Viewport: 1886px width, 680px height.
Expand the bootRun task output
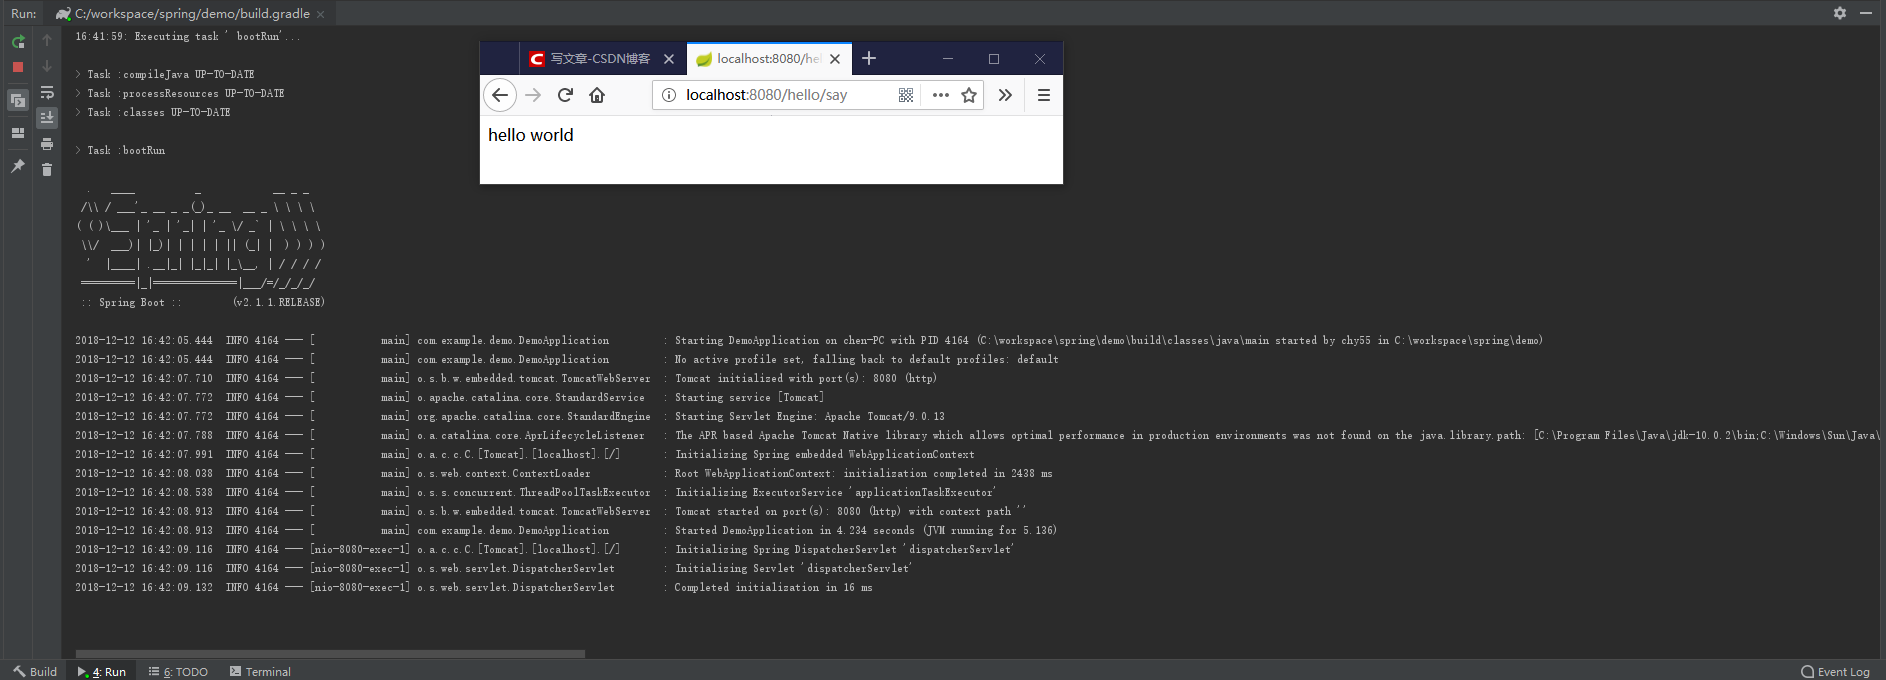78,150
